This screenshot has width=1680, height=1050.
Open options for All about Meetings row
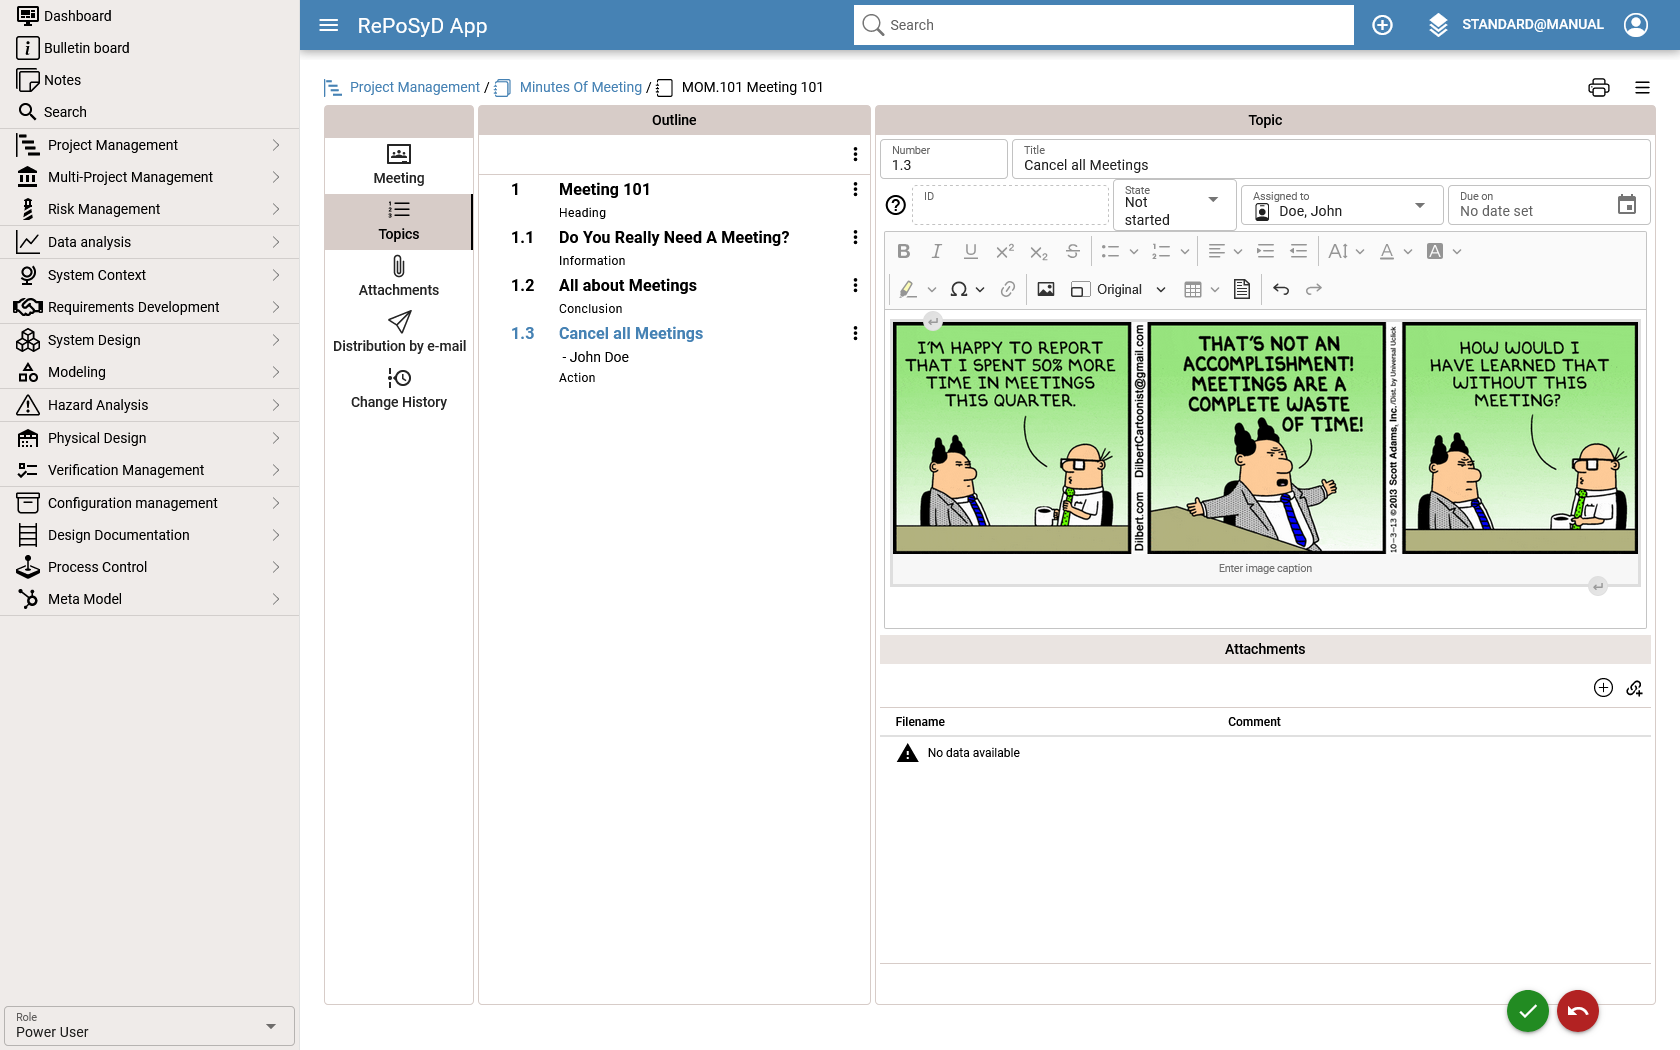pyautogui.click(x=855, y=285)
